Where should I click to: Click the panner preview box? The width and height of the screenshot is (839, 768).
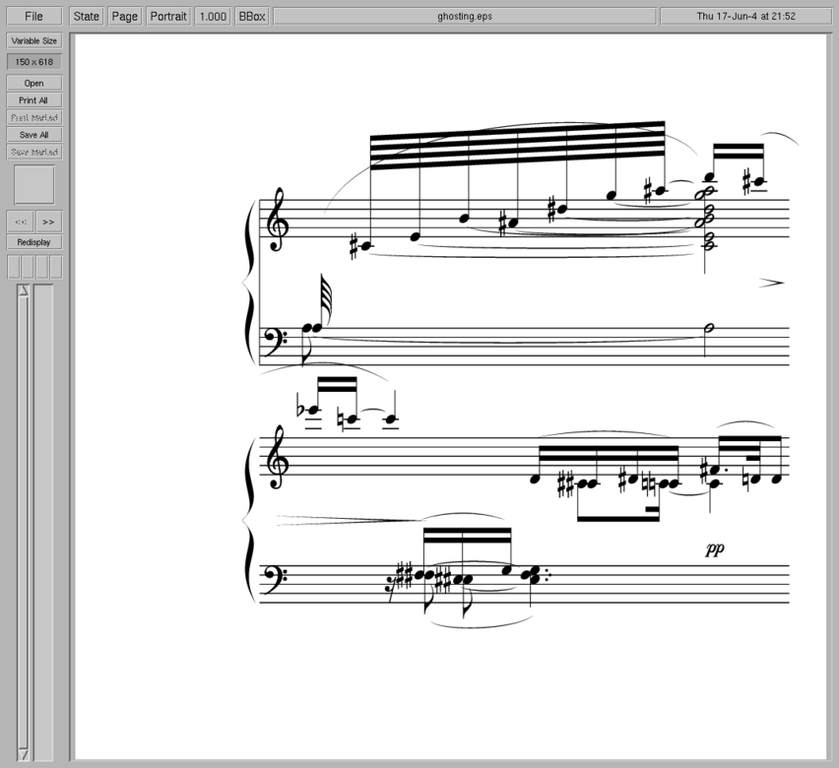tap(34, 185)
